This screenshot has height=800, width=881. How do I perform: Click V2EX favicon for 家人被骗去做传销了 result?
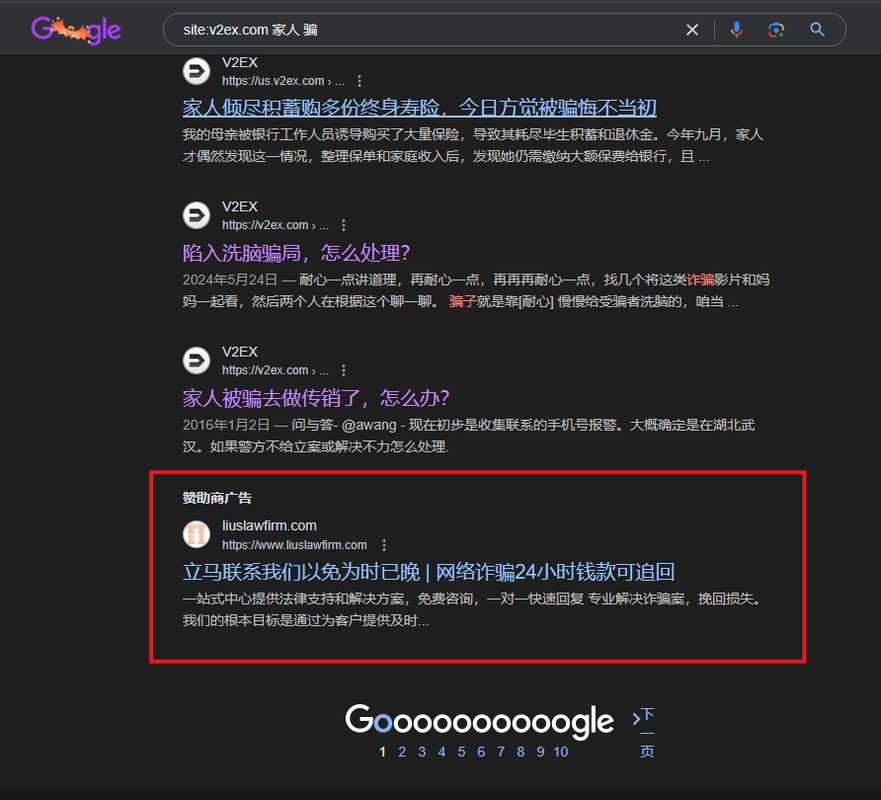pos(197,360)
